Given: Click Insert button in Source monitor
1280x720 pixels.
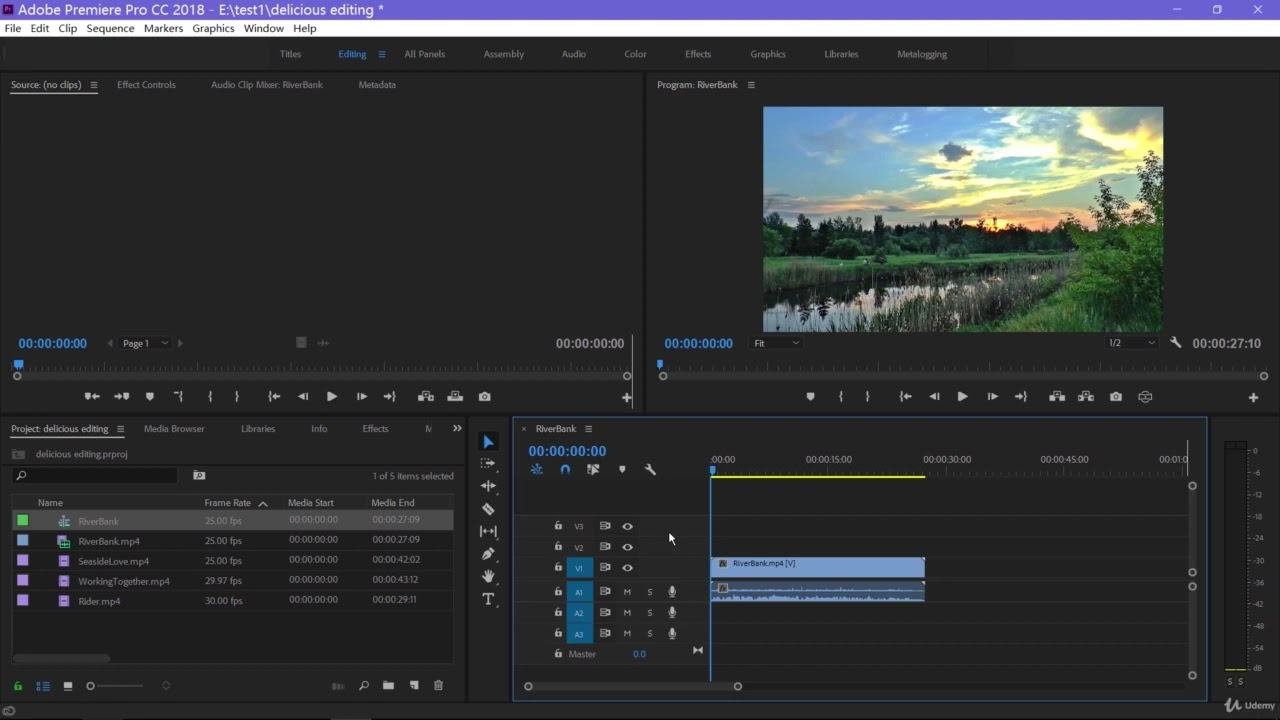Looking at the screenshot, I should [426, 397].
